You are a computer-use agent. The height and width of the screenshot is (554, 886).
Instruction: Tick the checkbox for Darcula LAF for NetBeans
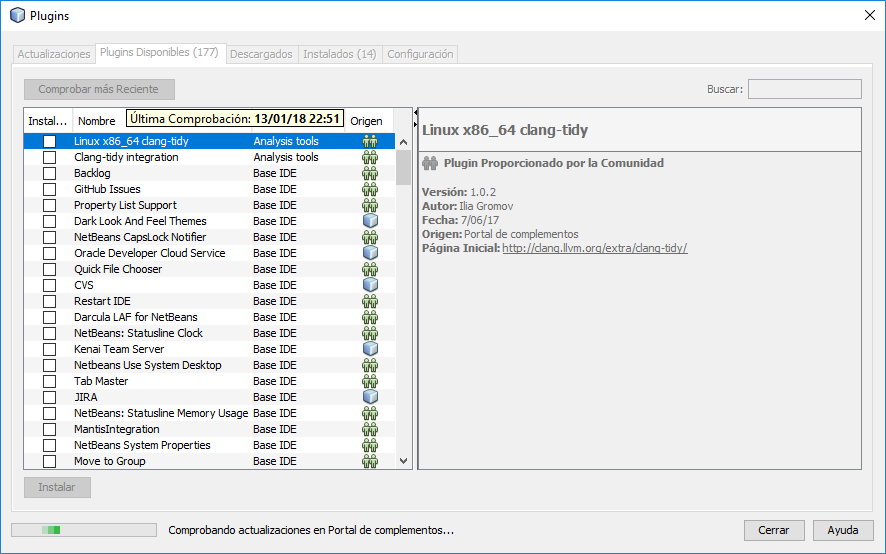(x=49, y=317)
